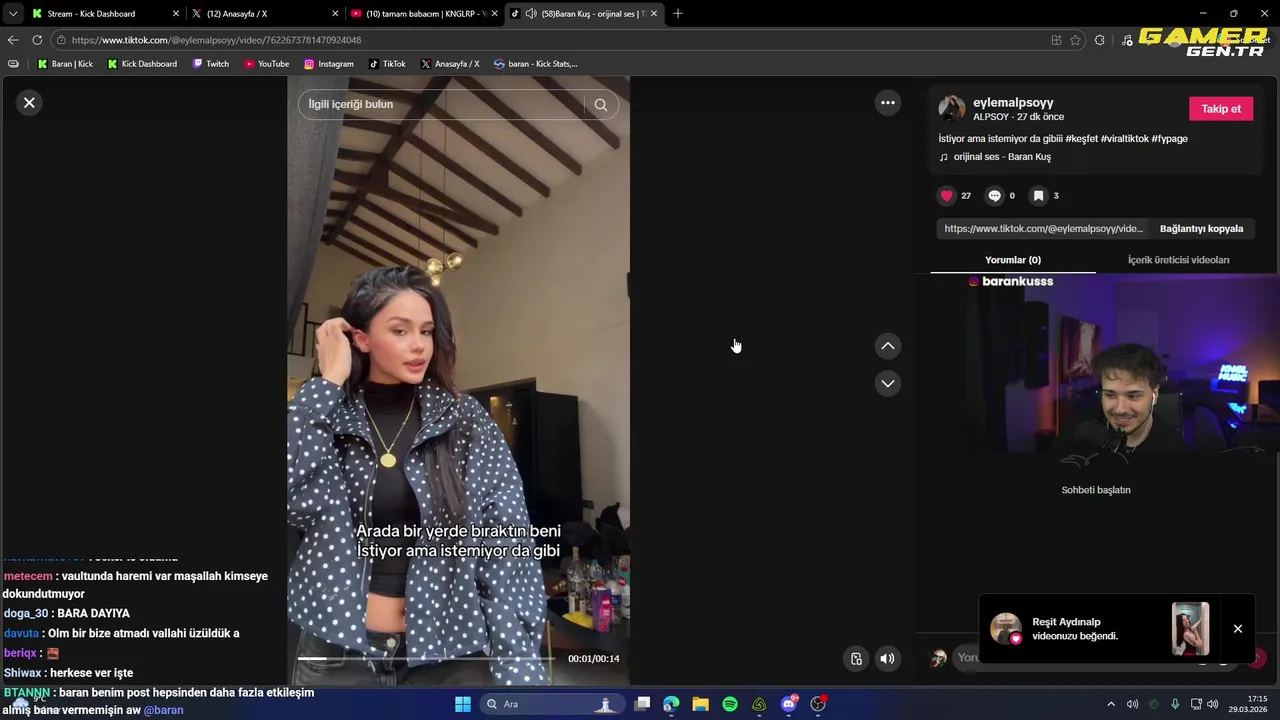Switch to the 'tamam babacım' YouTube tab
Image resolution: width=1280 pixels, height=720 pixels.
tap(425, 13)
